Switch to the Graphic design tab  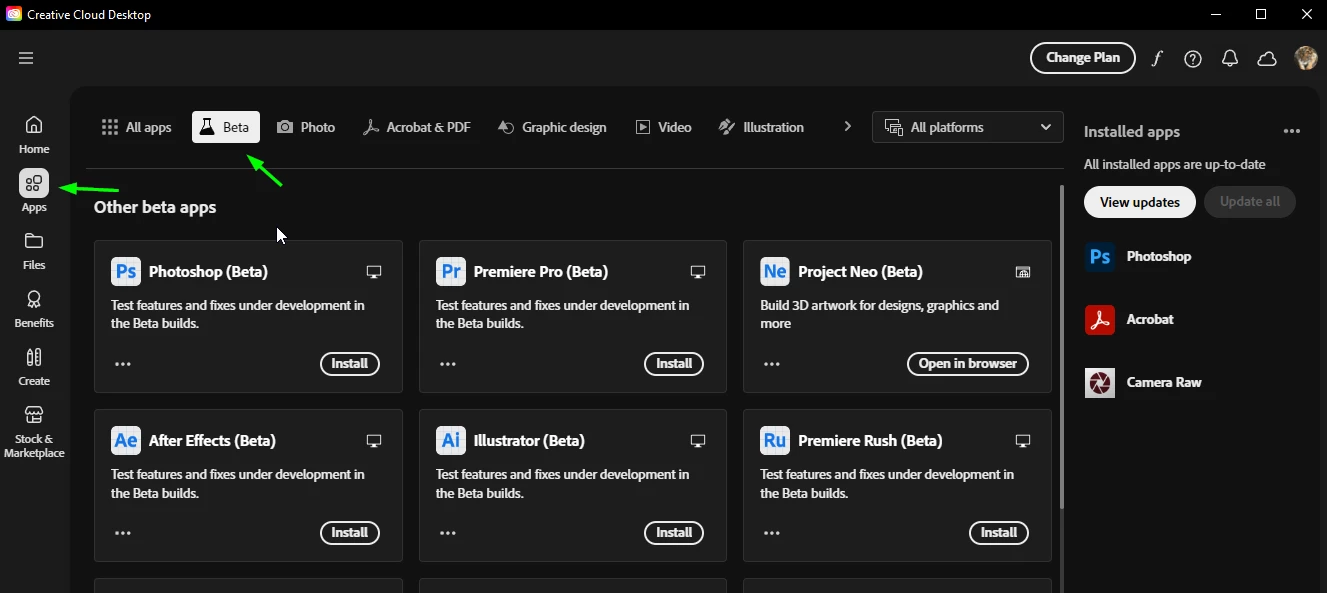(x=552, y=127)
